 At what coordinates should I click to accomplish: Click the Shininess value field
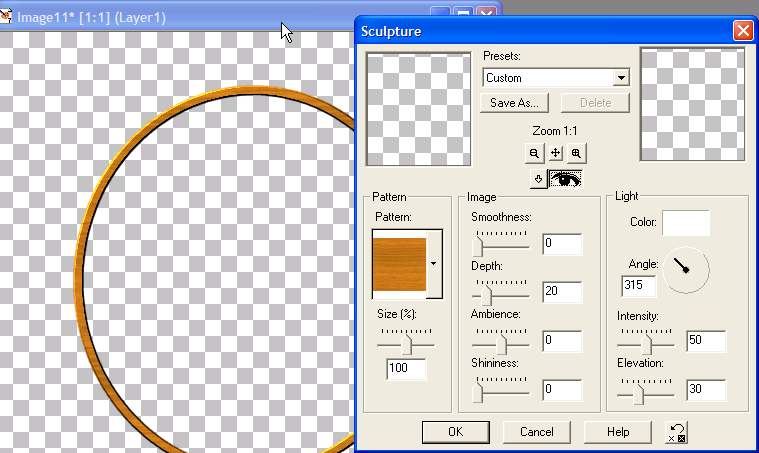(x=562, y=389)
